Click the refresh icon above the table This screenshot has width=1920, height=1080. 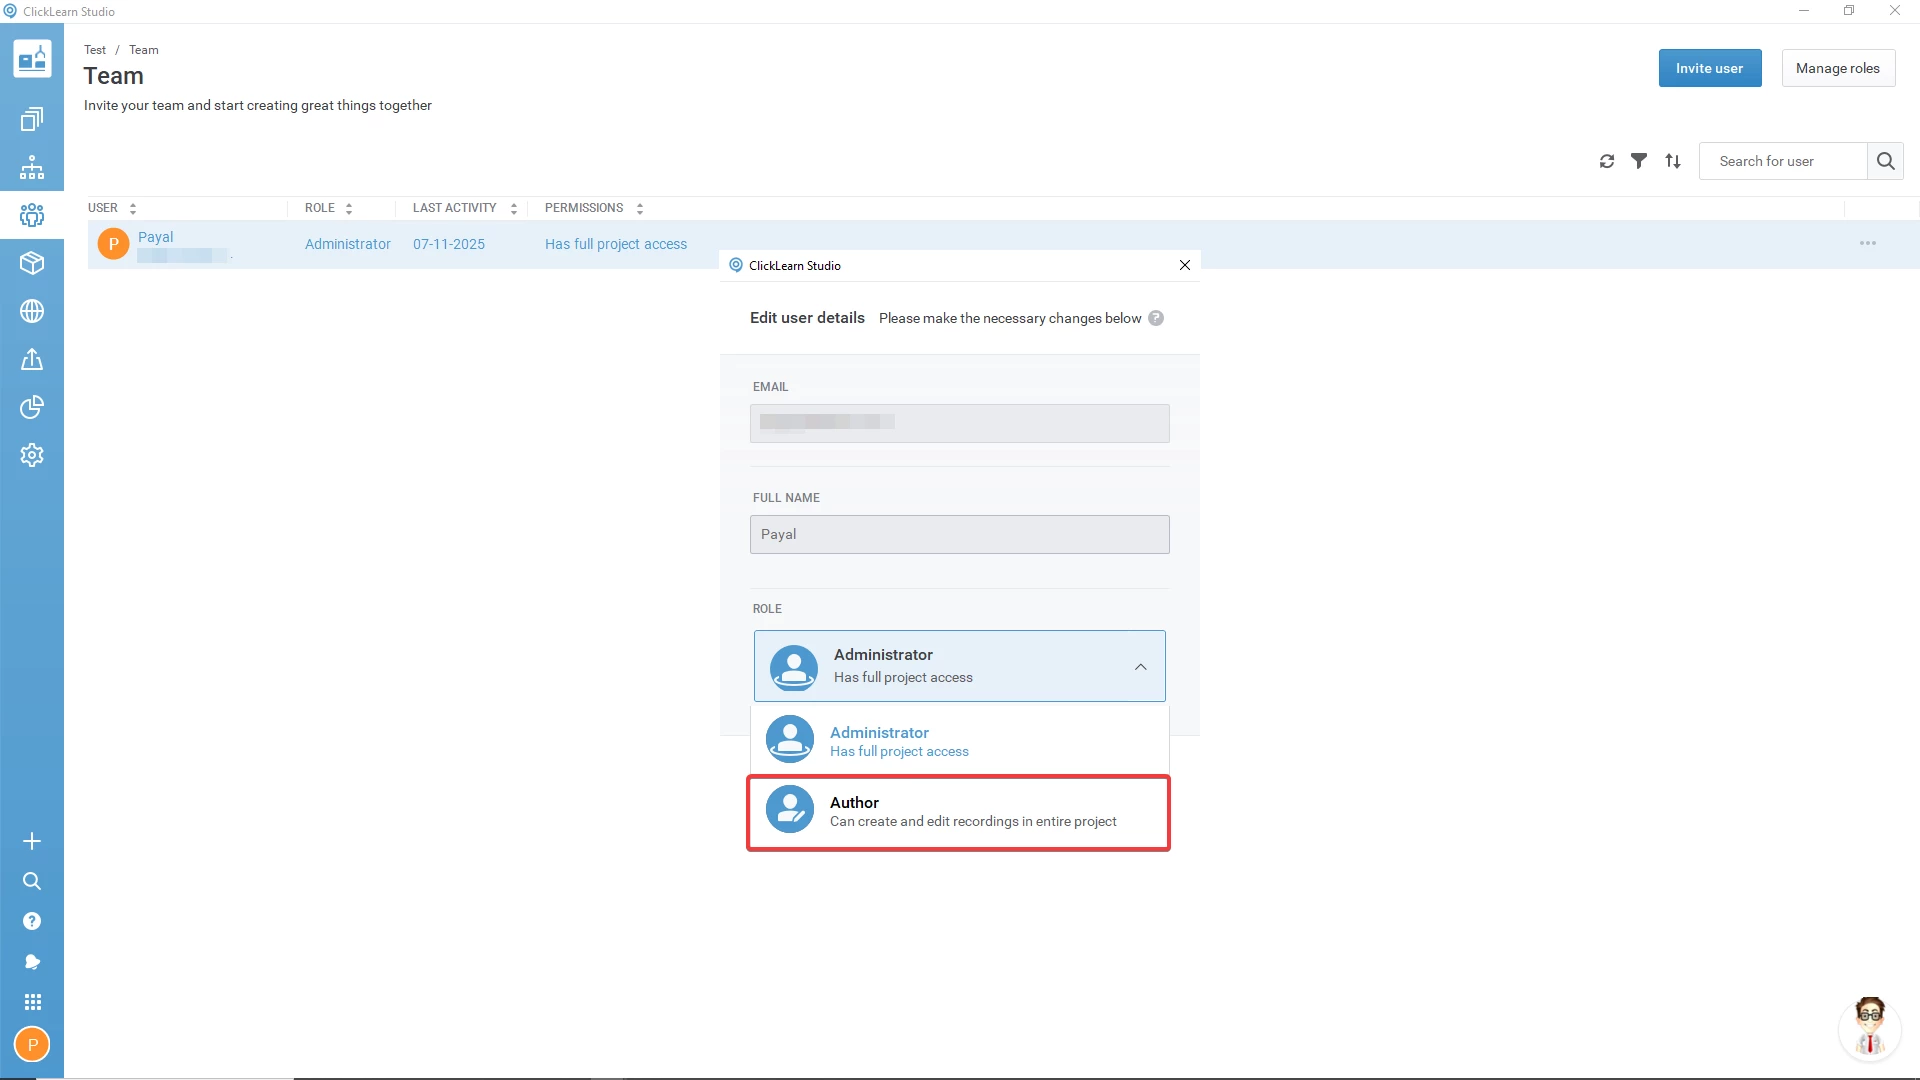[1607, 161]
